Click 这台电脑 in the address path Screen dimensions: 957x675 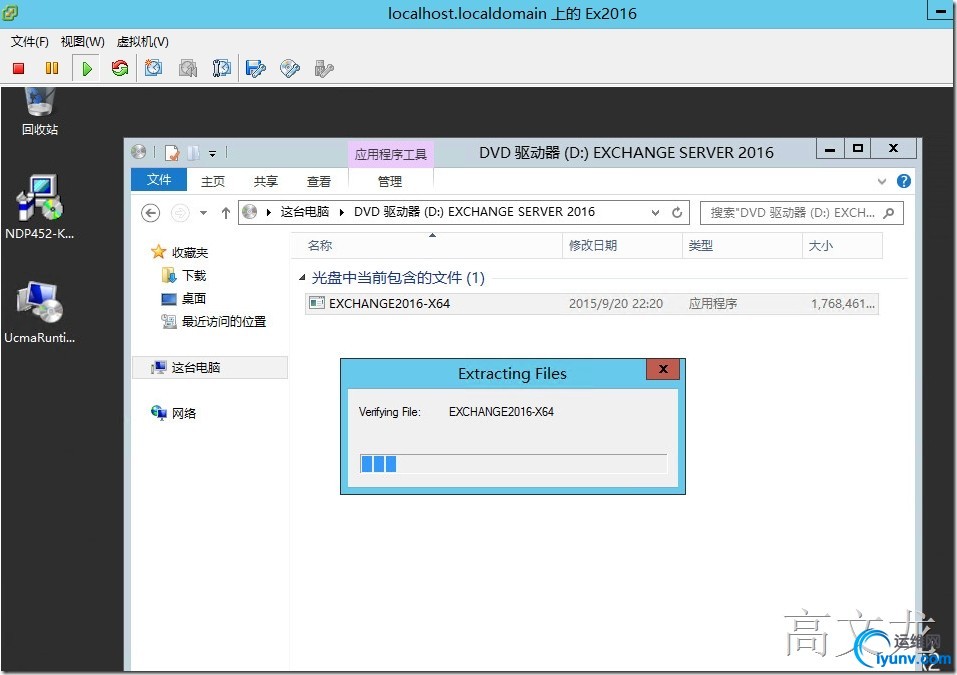pos(305,212)
